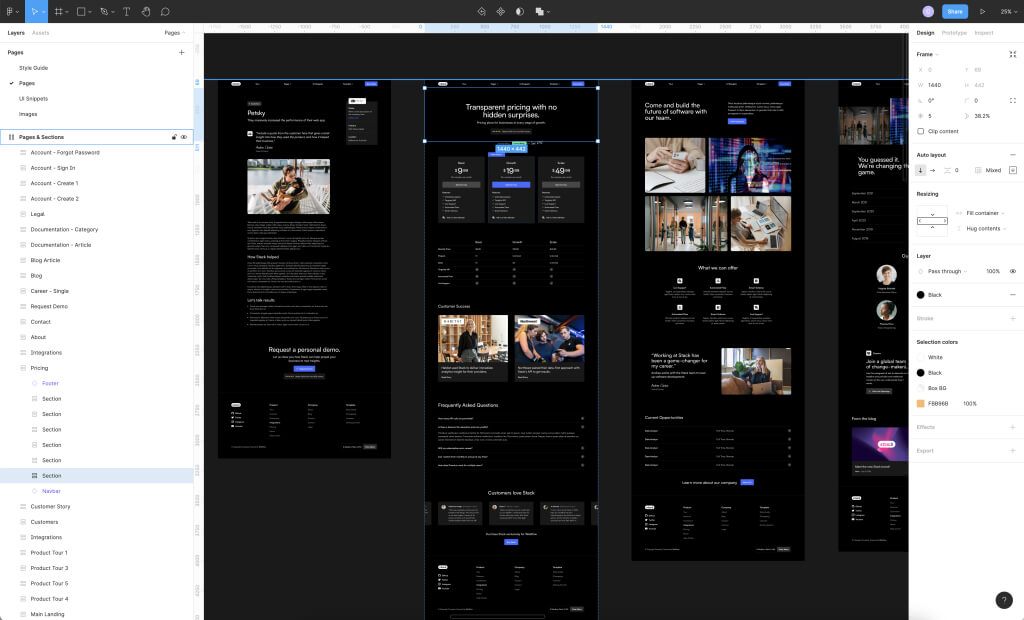Add an export setting with plus icon

1012,450
